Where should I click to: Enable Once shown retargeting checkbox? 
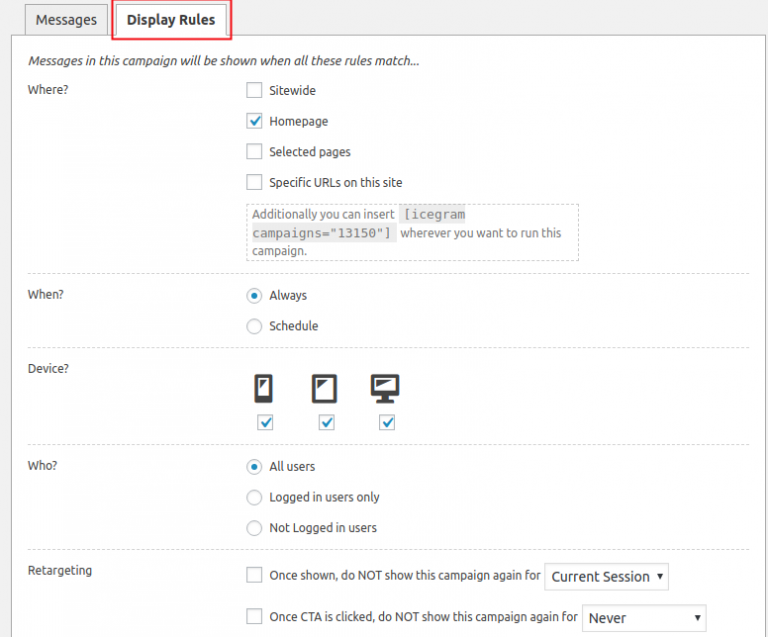pyautogui.click(x=255, y=576)
